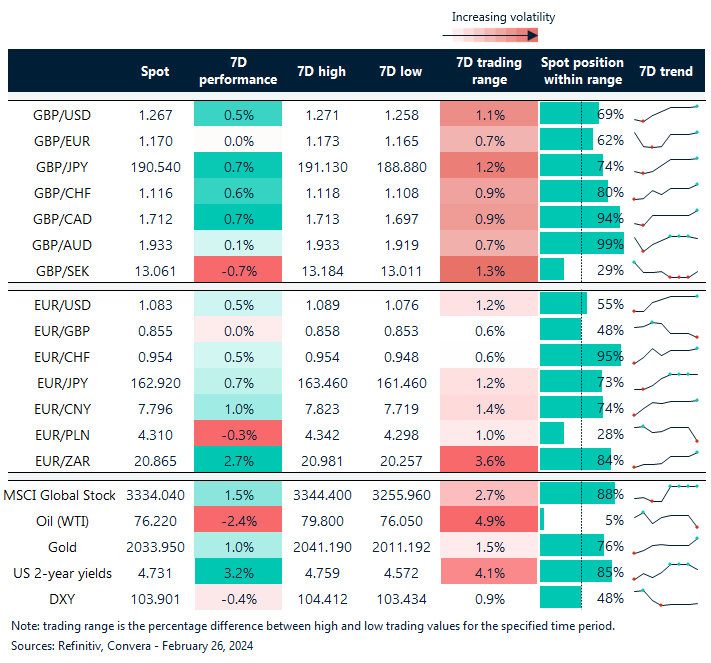The height and width of the screenshot is (663, 711).
Task: Click the Oil (WTI) 7D trend sparkline
Action: [665, 520]
